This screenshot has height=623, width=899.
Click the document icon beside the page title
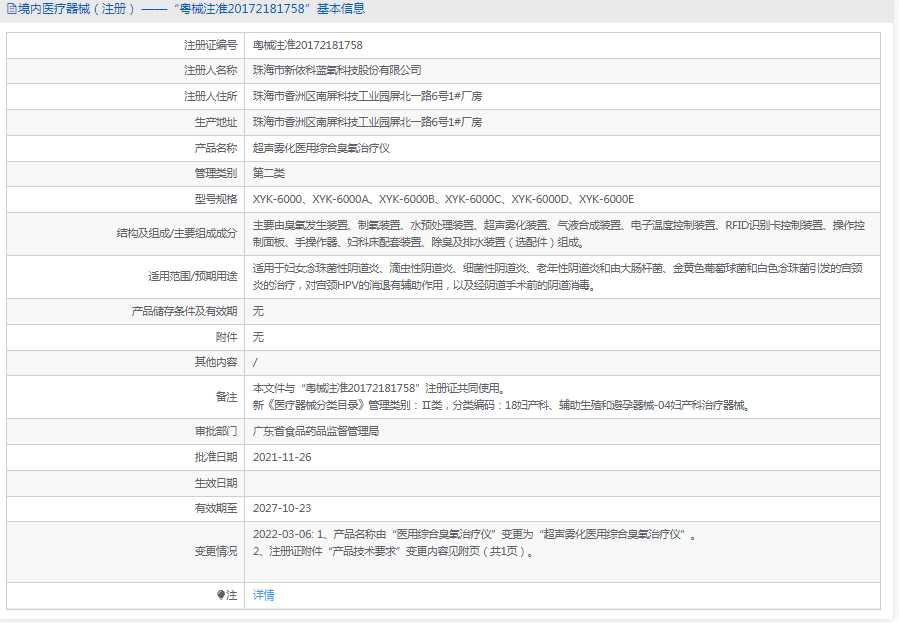click(11, 9)
